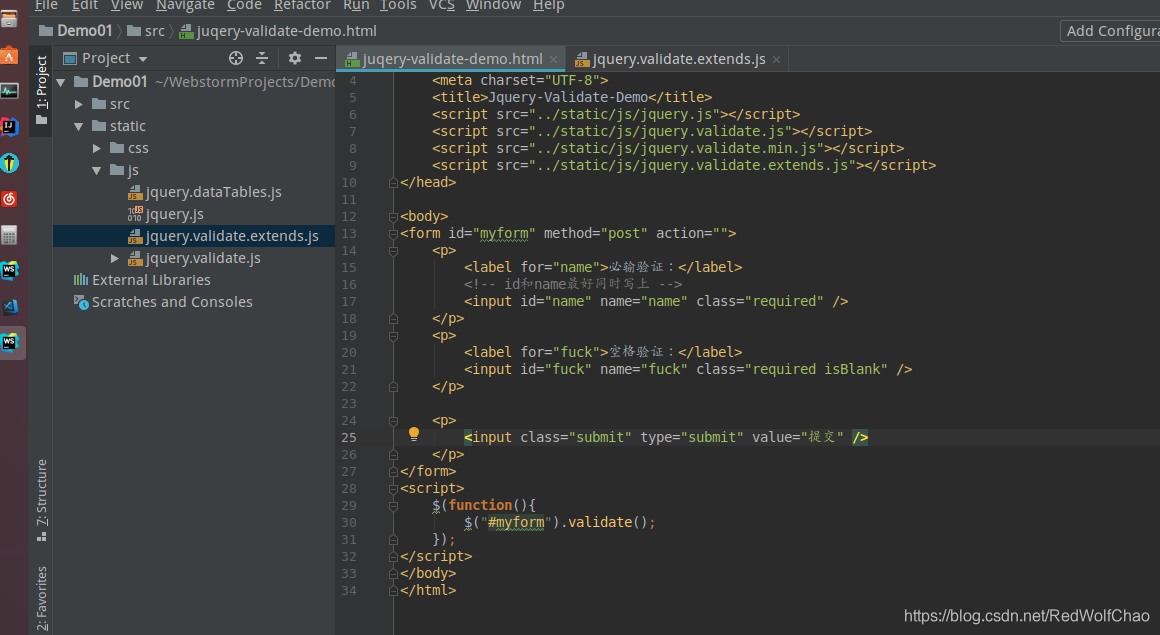Select Scratches and Consoles tree node
Image resolution: width=1160 pixels, height=635 pixels.
172,302
